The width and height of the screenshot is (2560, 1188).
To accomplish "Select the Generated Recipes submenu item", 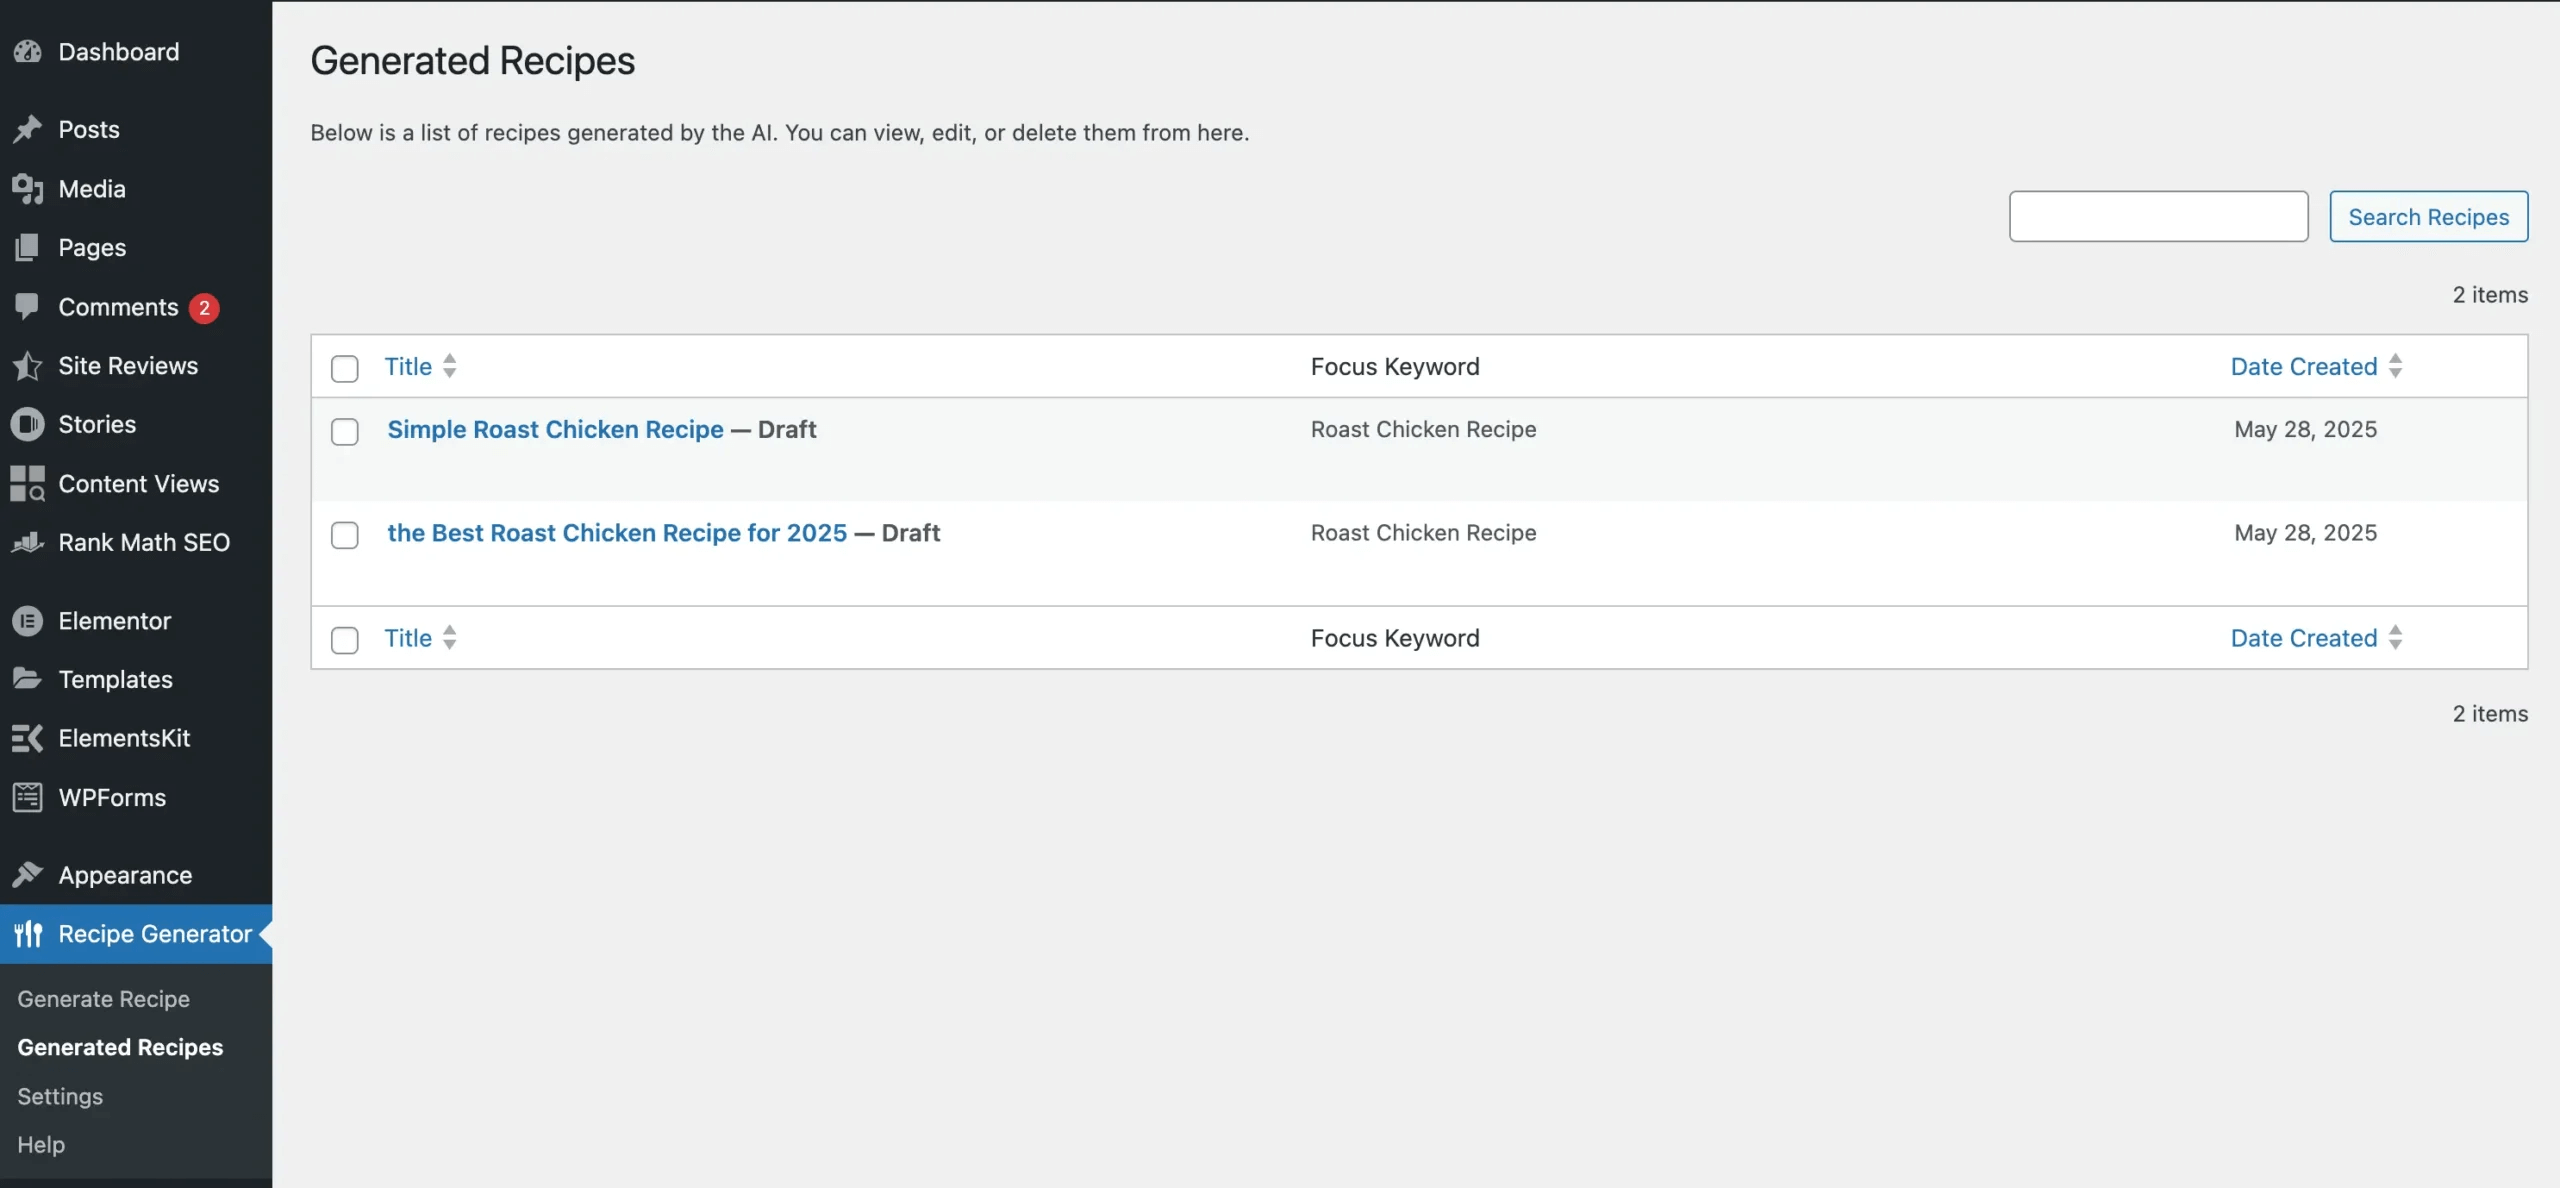I will (x=120, y=1047).
